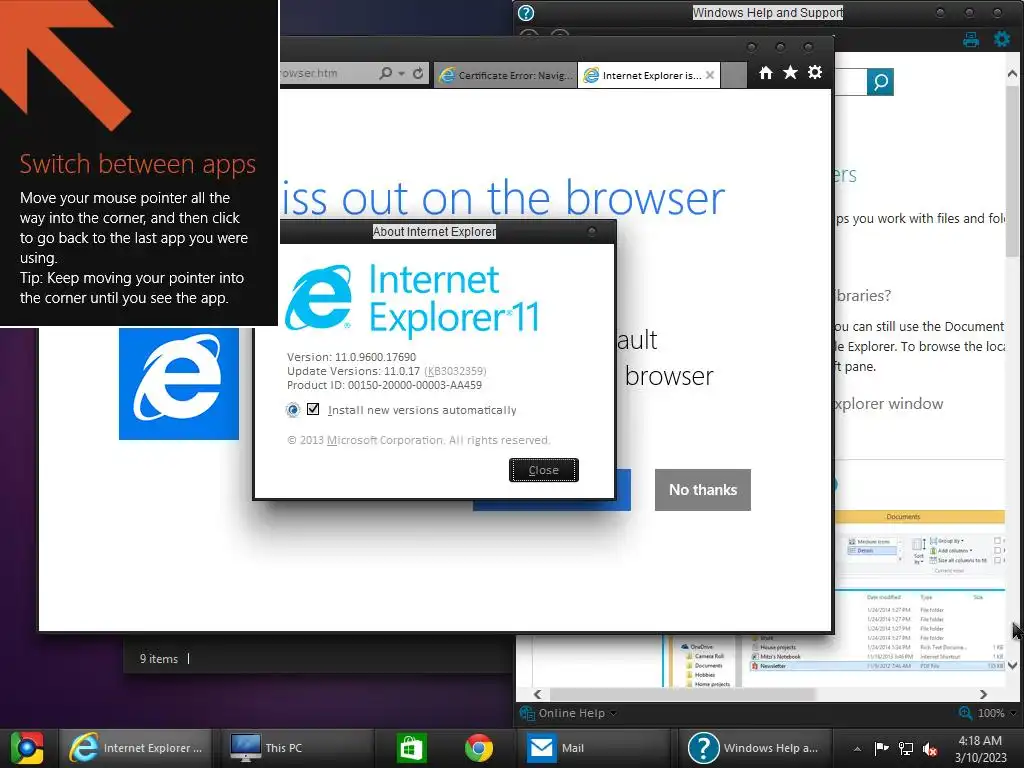1024x768 pixels.
Task: Click the Help vertical scrollbar thumb
Action: coord(1012,171)
